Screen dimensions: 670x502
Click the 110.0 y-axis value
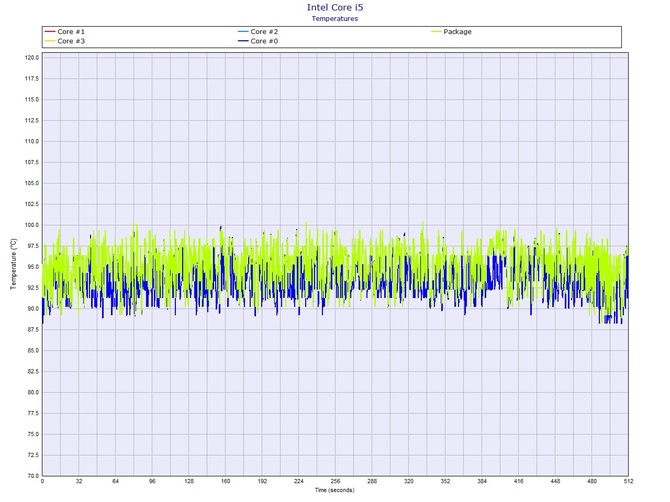pyautogui.click(x=32, y=141)
